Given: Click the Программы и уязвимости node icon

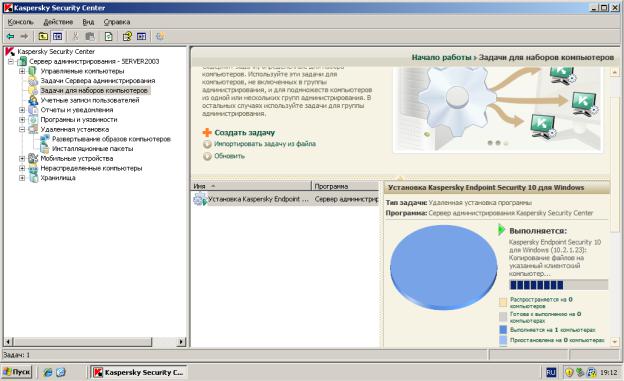Looking at the screenshot, I should point(33,119).
